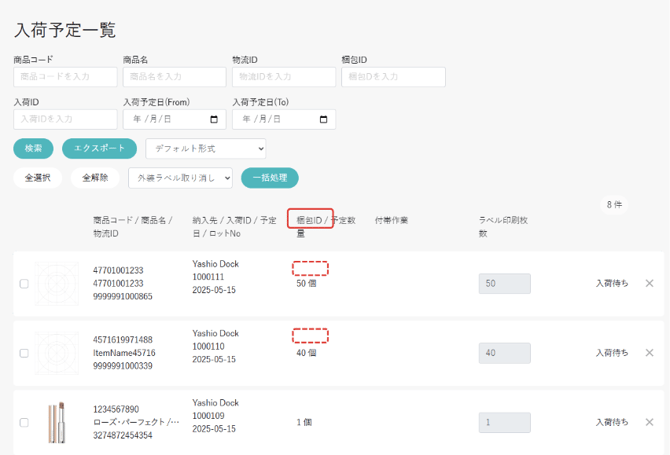Open the 外装ラベル取り消し action dropdown
Screen dimensions: 670x455
tap(180, 178)
